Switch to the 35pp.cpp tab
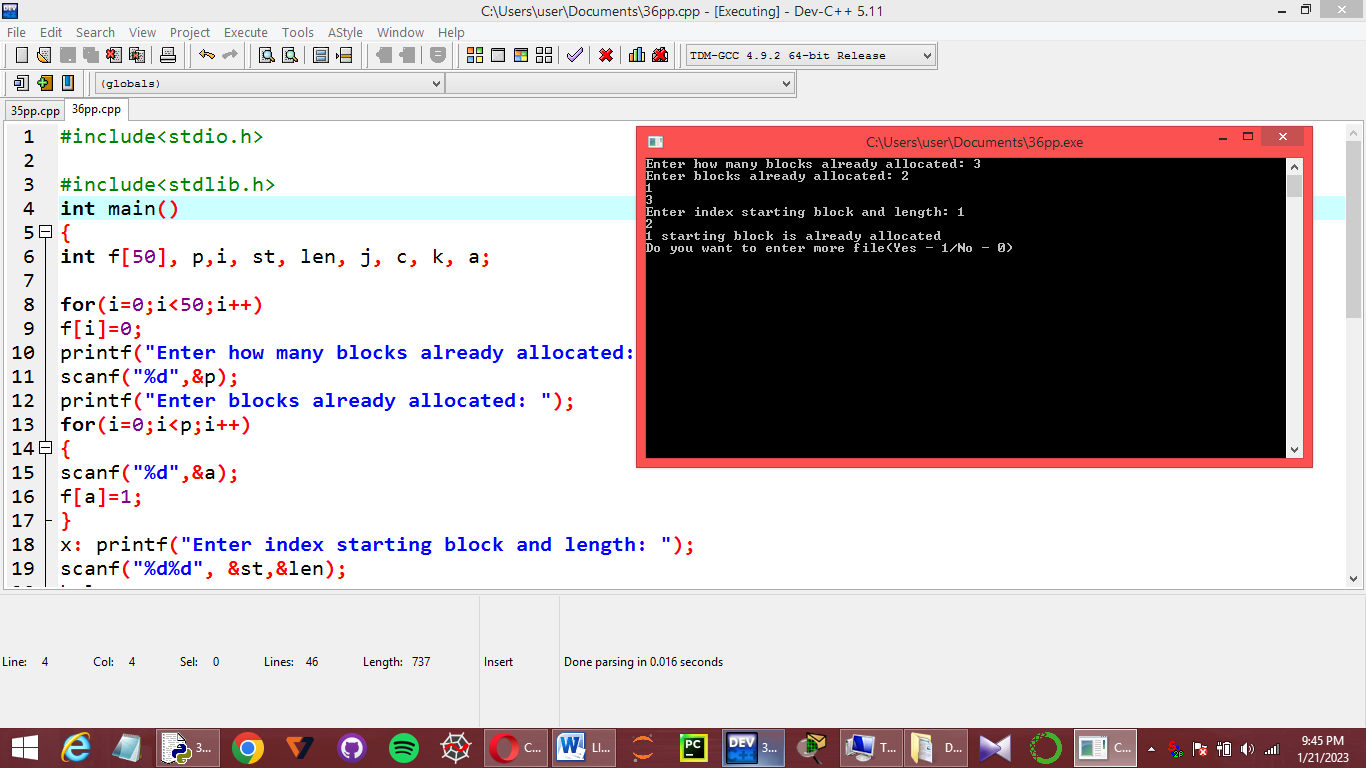Viewport: 1366px width, 768px height. click(x=35, y=111)
